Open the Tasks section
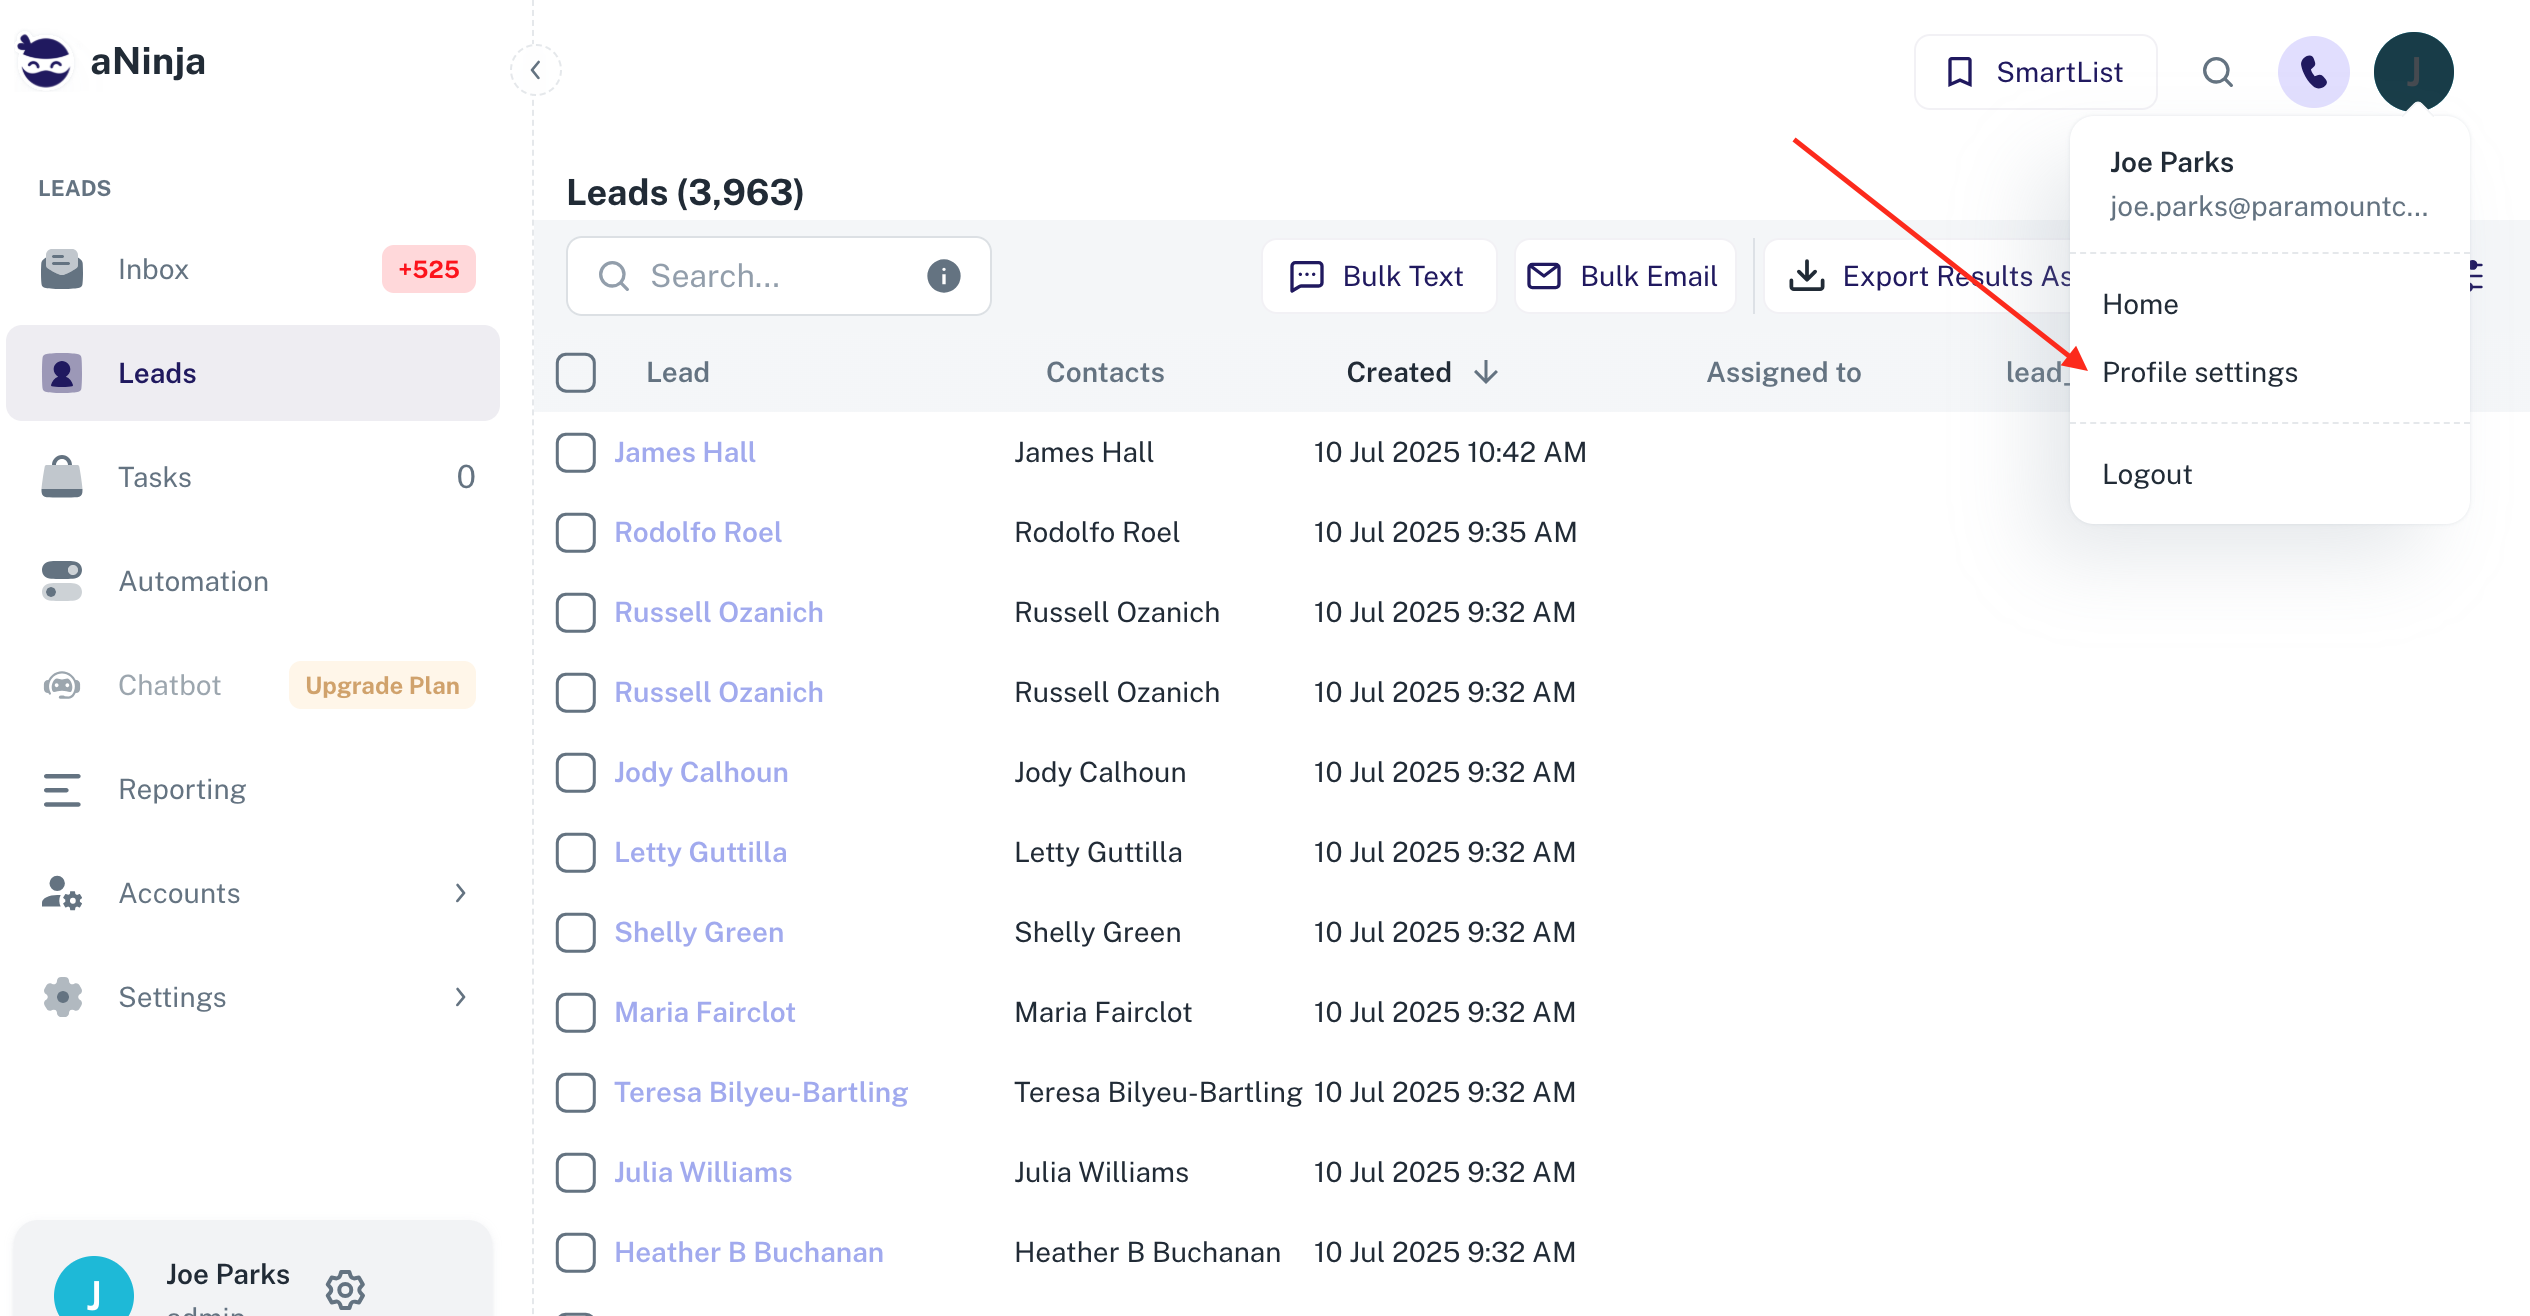The image size is (2530, 1316). (x=154, y=477)
